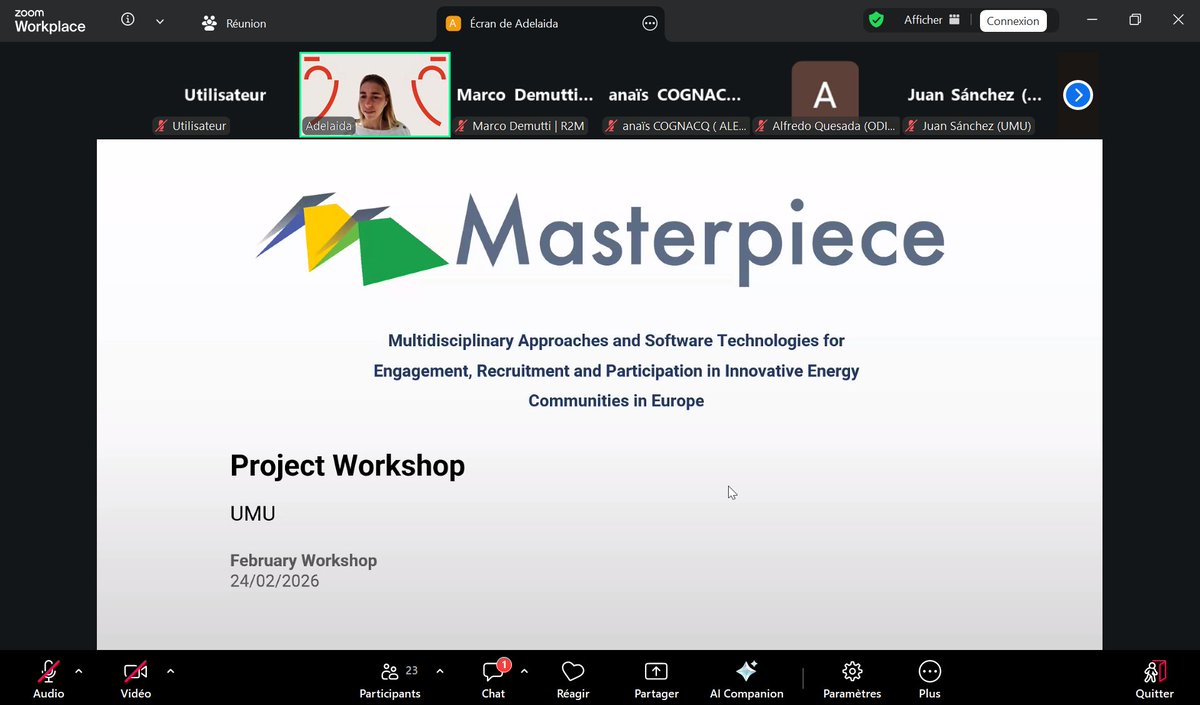The image size is (1200, 705).
Task: Restore the Zoom window size
Action: point(1135,20)
